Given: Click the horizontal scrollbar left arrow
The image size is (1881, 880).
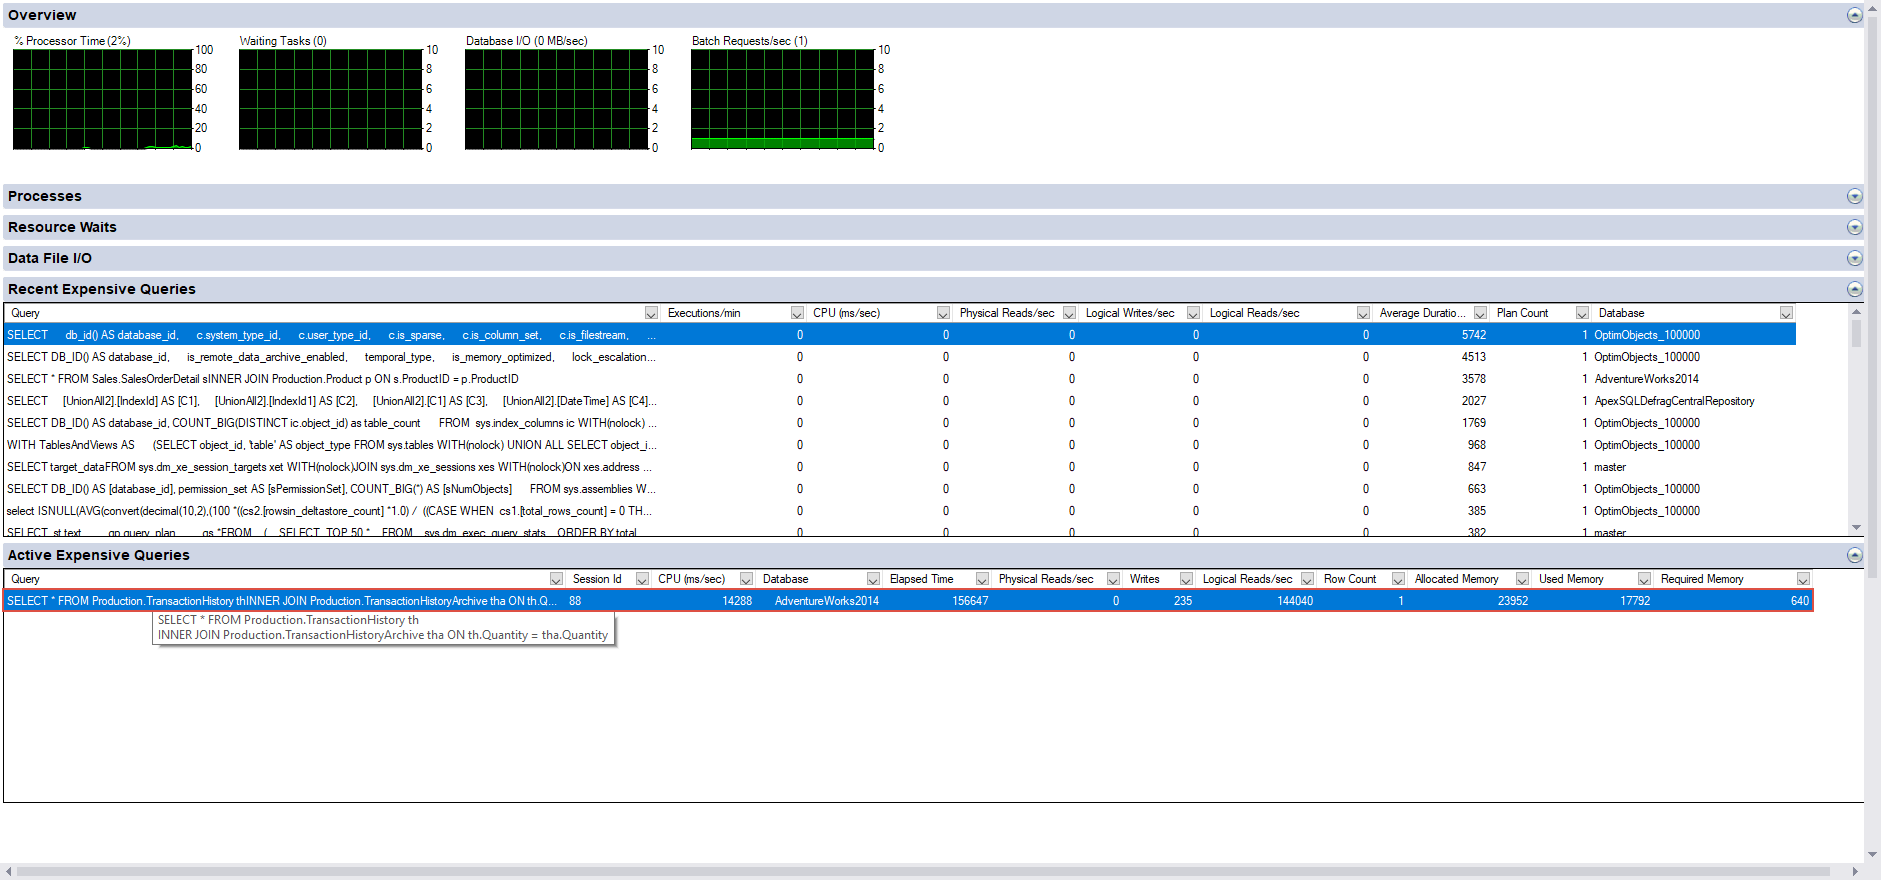Looking at the screenshot, I should click(9, 871).
